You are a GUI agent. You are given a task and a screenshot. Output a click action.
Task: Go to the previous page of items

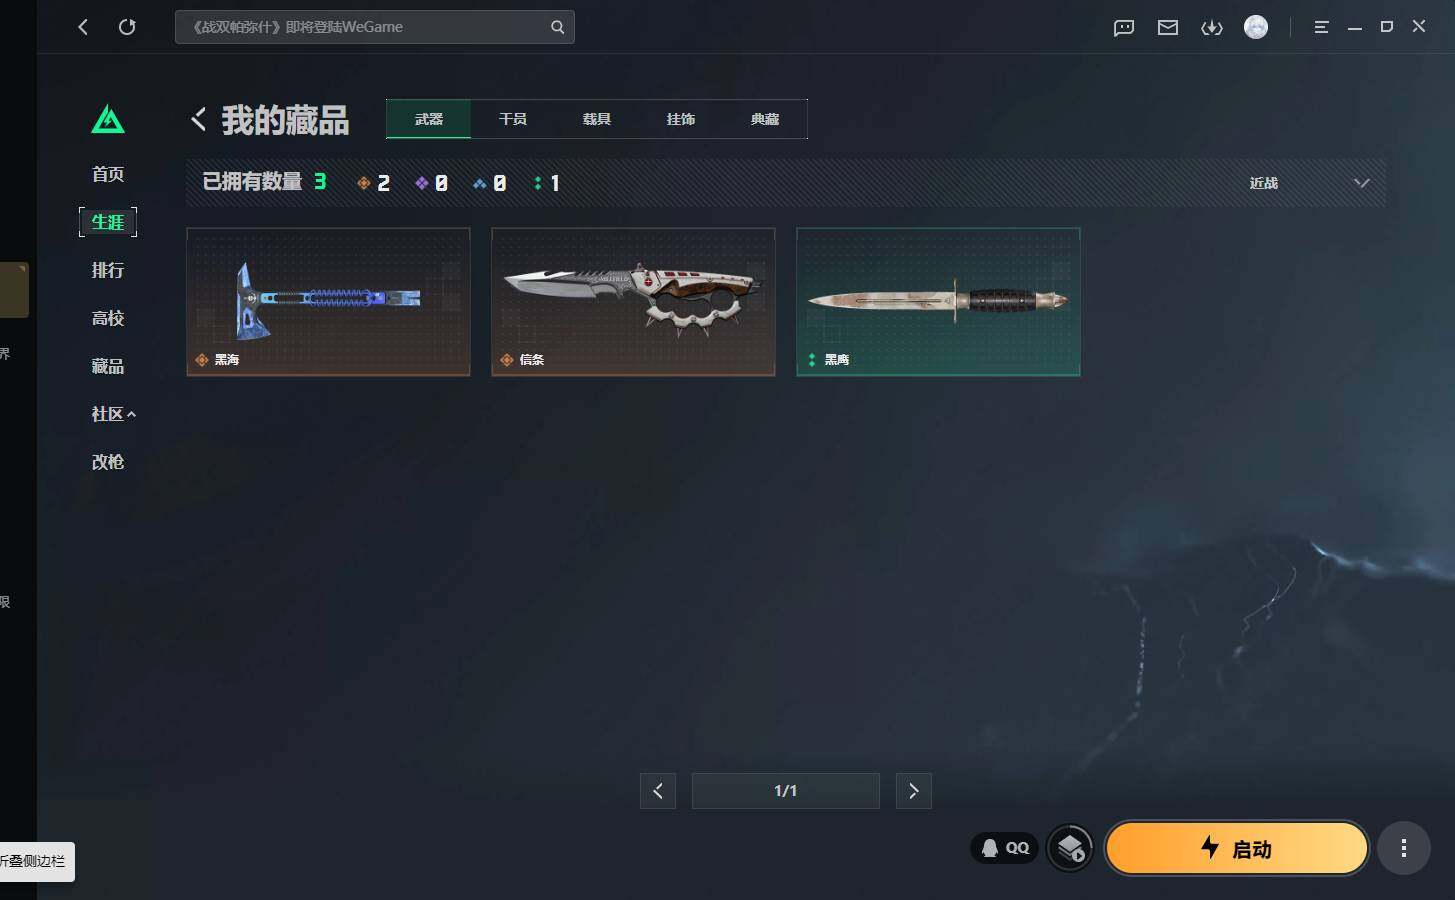(x=658, y=791)
